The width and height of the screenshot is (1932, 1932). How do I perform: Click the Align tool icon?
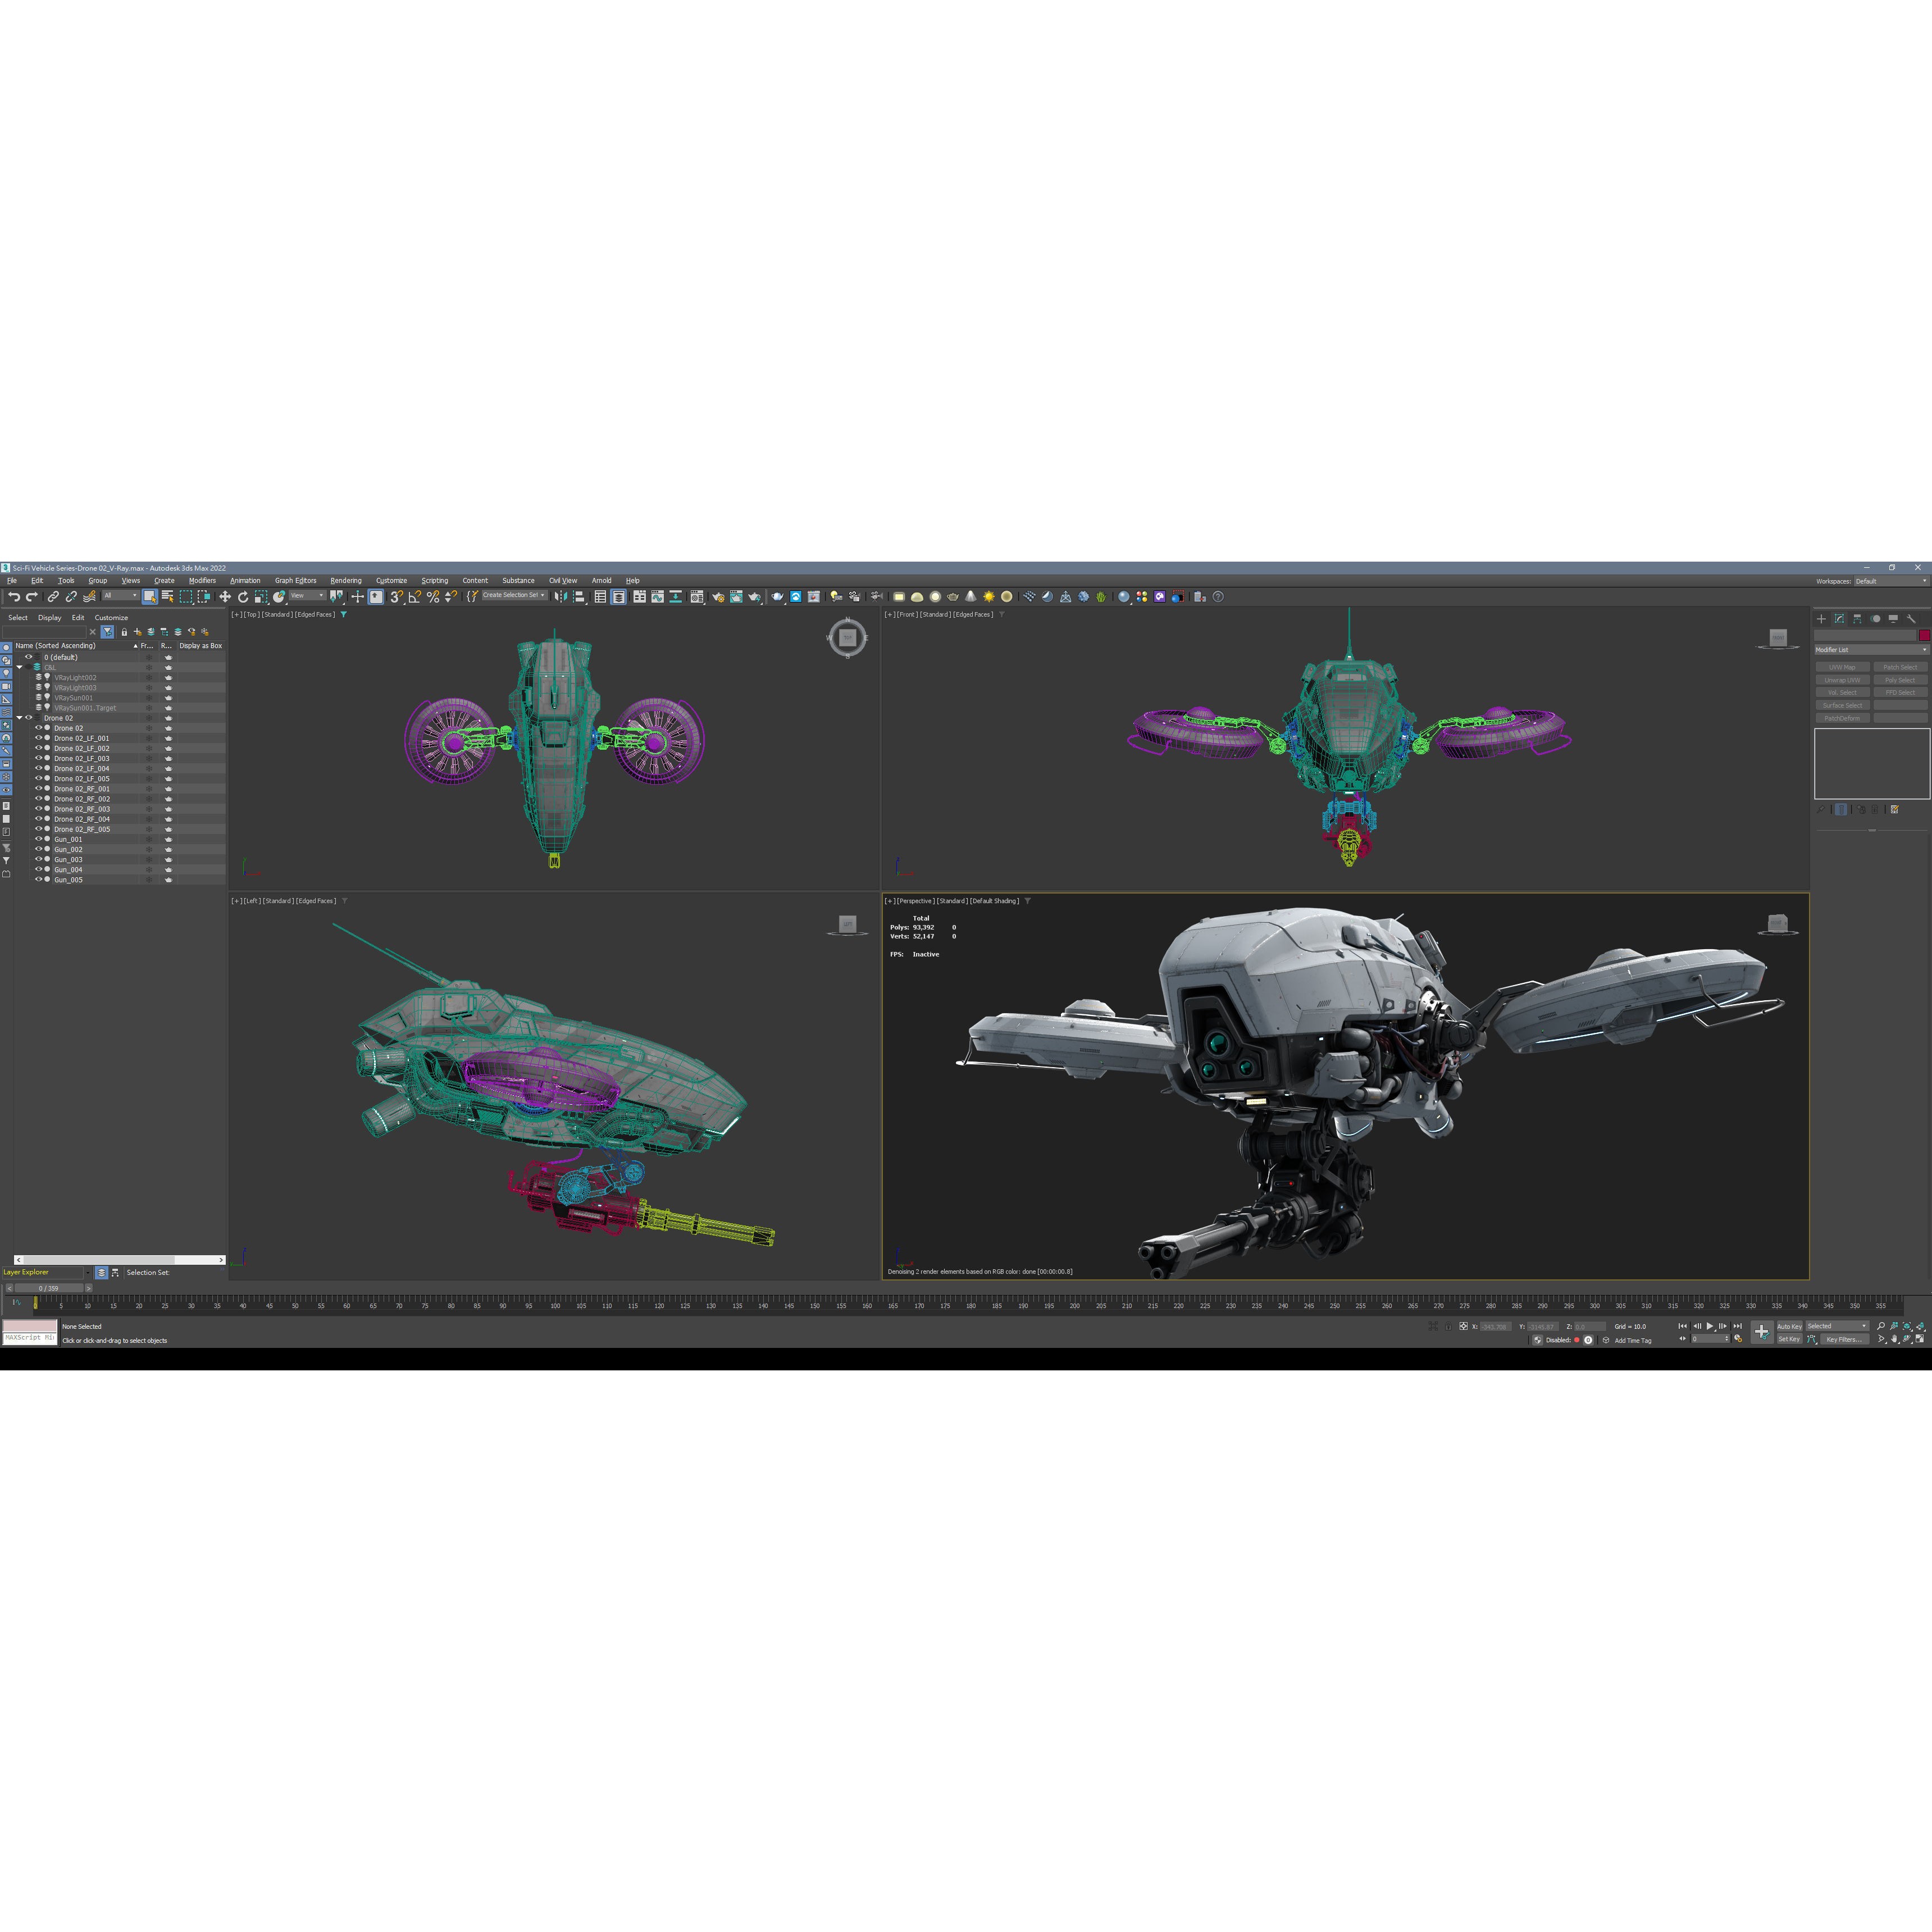pos(578,597)
